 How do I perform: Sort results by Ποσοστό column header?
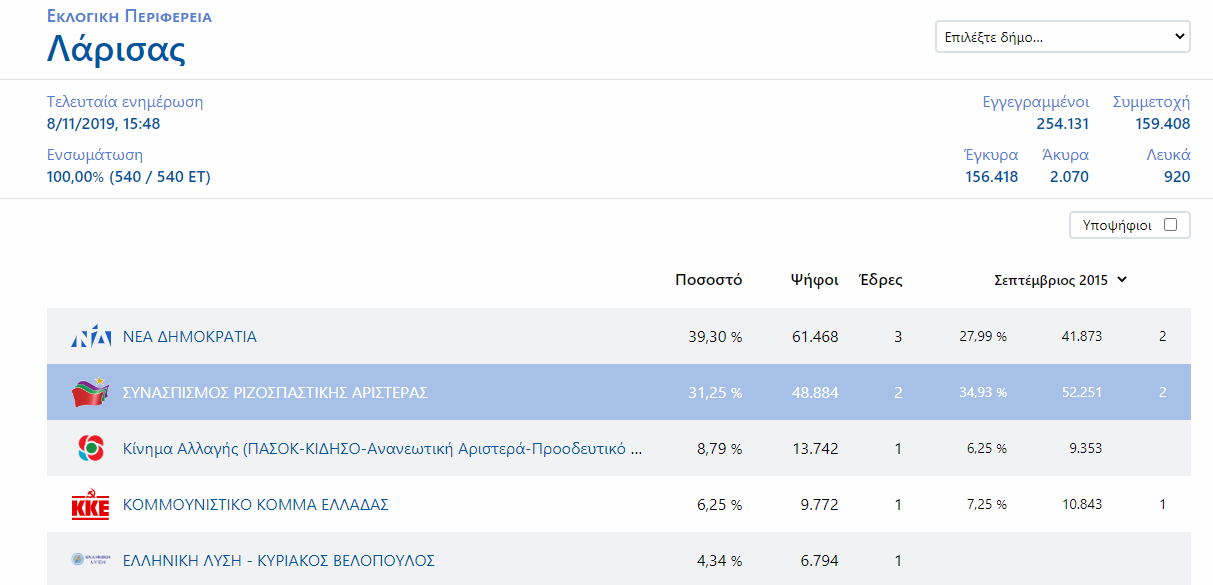pos(708,280)
